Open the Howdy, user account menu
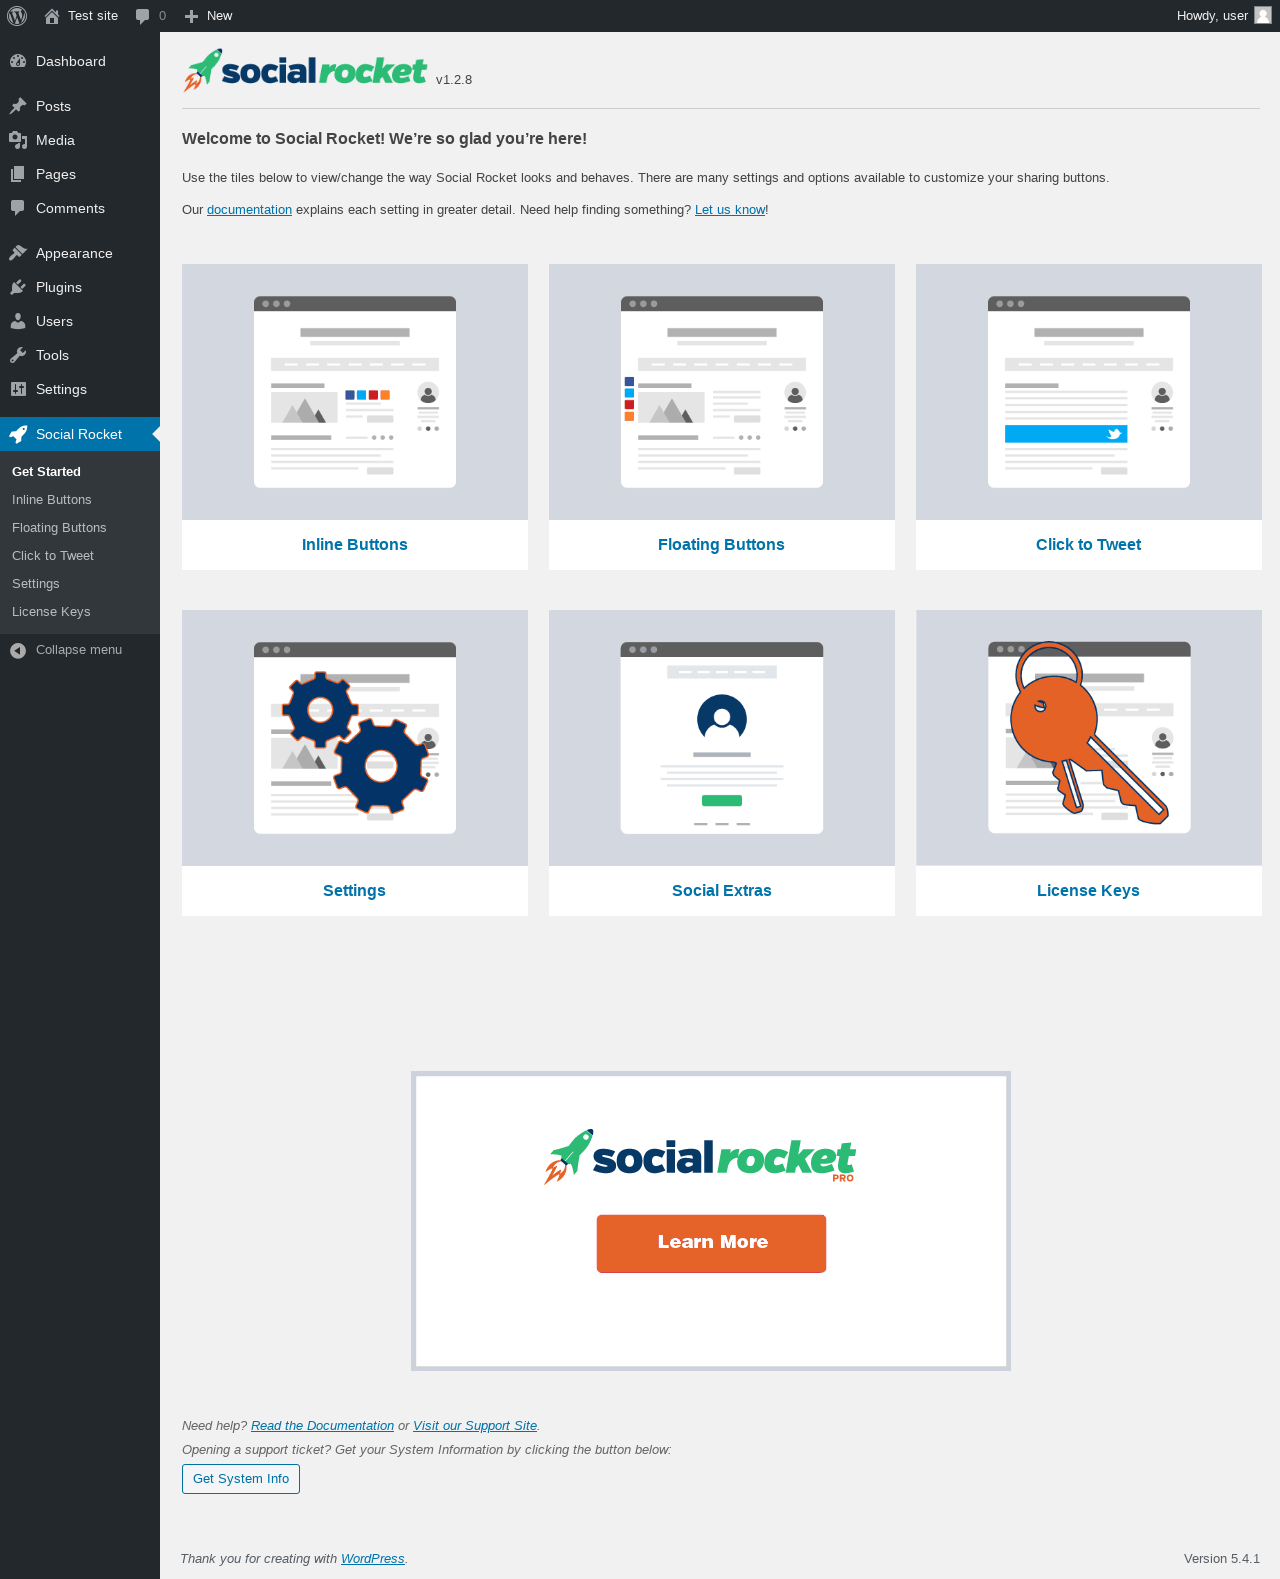The image size is (1280, 1579). click(1223, 16)
